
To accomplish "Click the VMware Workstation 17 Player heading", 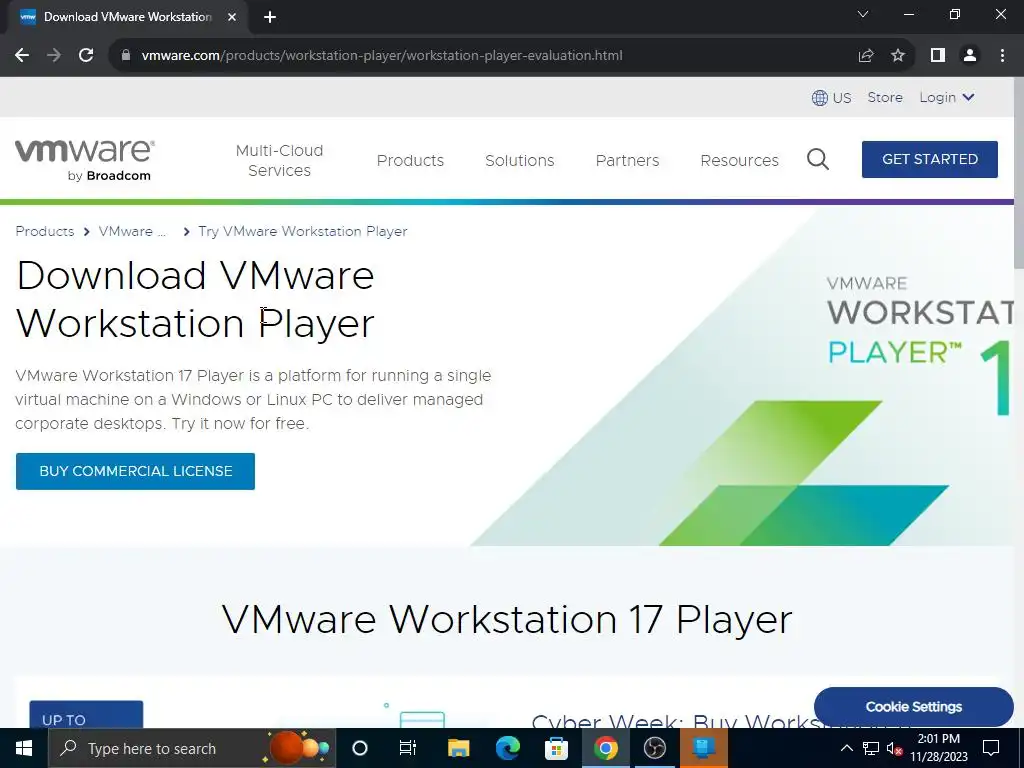I will click(x=507, y=619).
